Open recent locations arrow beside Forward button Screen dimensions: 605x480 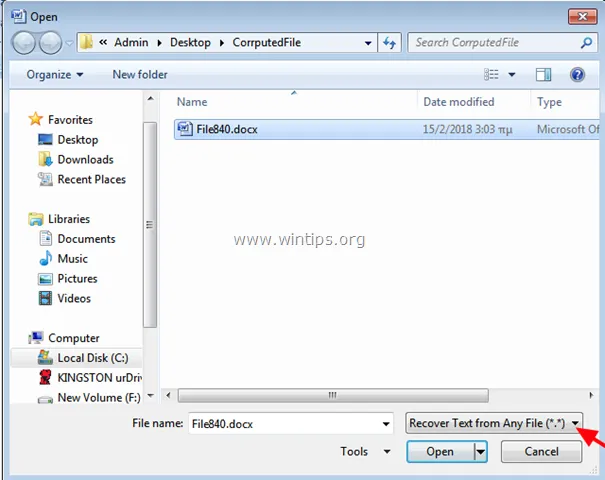click(69, 43)
